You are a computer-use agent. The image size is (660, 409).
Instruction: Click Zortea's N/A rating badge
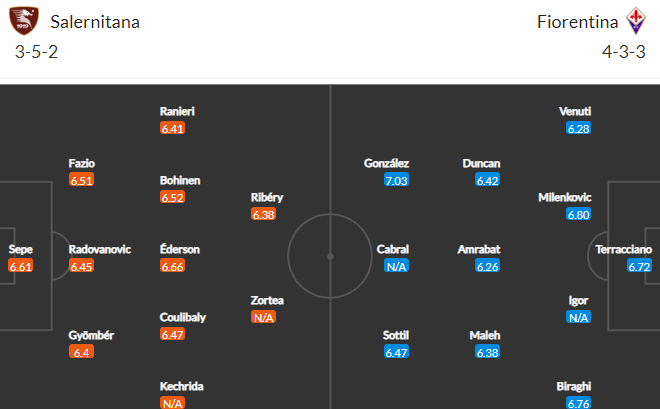click(x=263, y=317)
